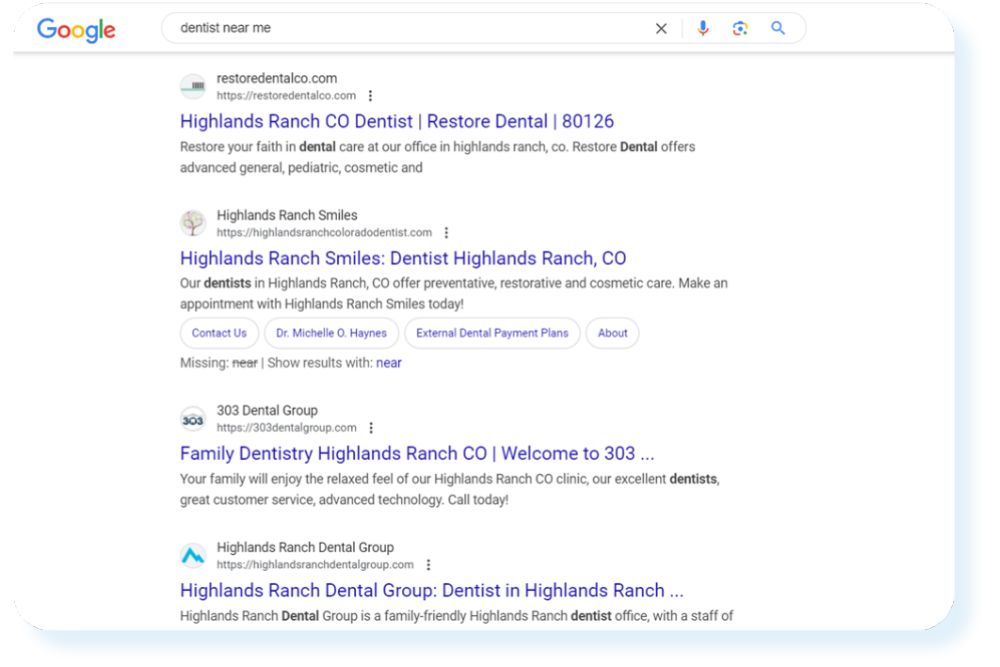The image size is (1000, 667).
Task: Click the 'Highlands Ranch Smiles' site name
Action: (x=287, y=216)
